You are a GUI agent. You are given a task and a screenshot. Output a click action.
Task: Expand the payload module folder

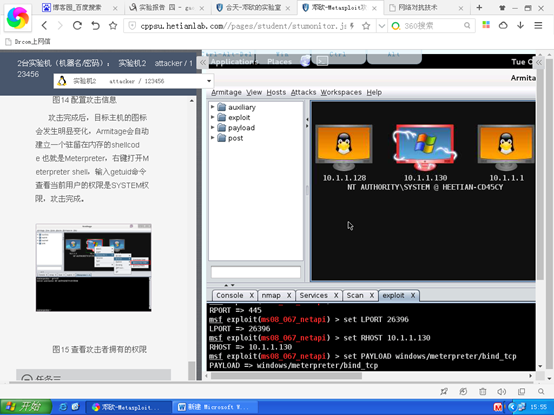(x=212, y=127)
